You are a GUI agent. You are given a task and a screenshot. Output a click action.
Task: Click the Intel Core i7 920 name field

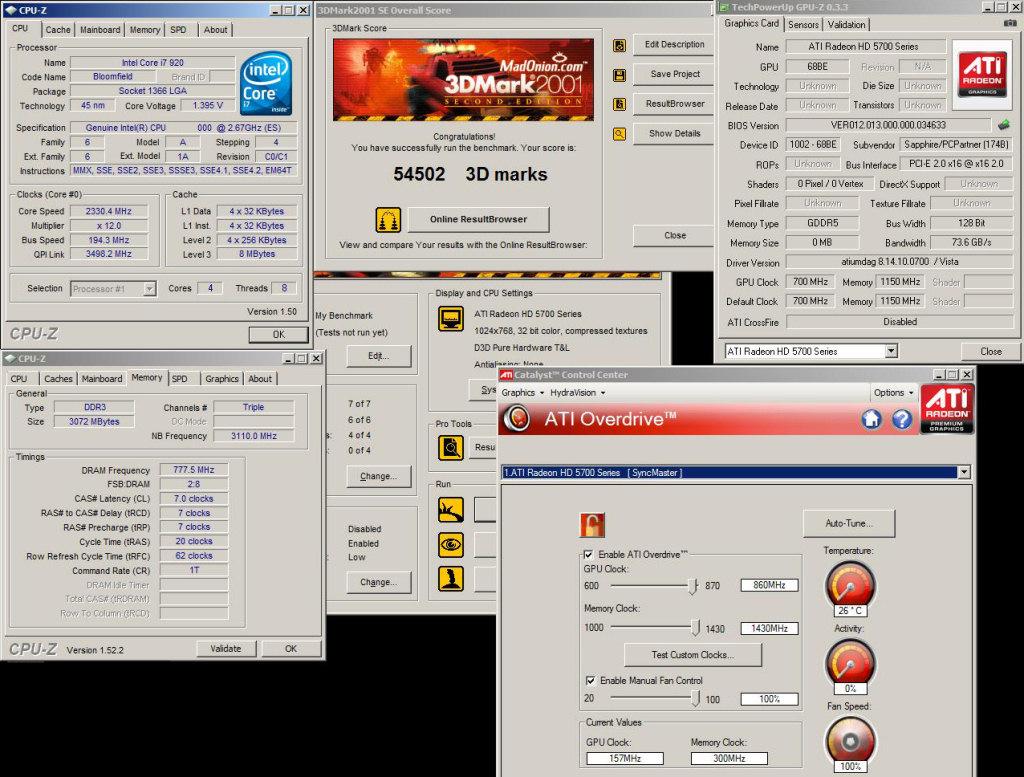click(x=153, y=63)
